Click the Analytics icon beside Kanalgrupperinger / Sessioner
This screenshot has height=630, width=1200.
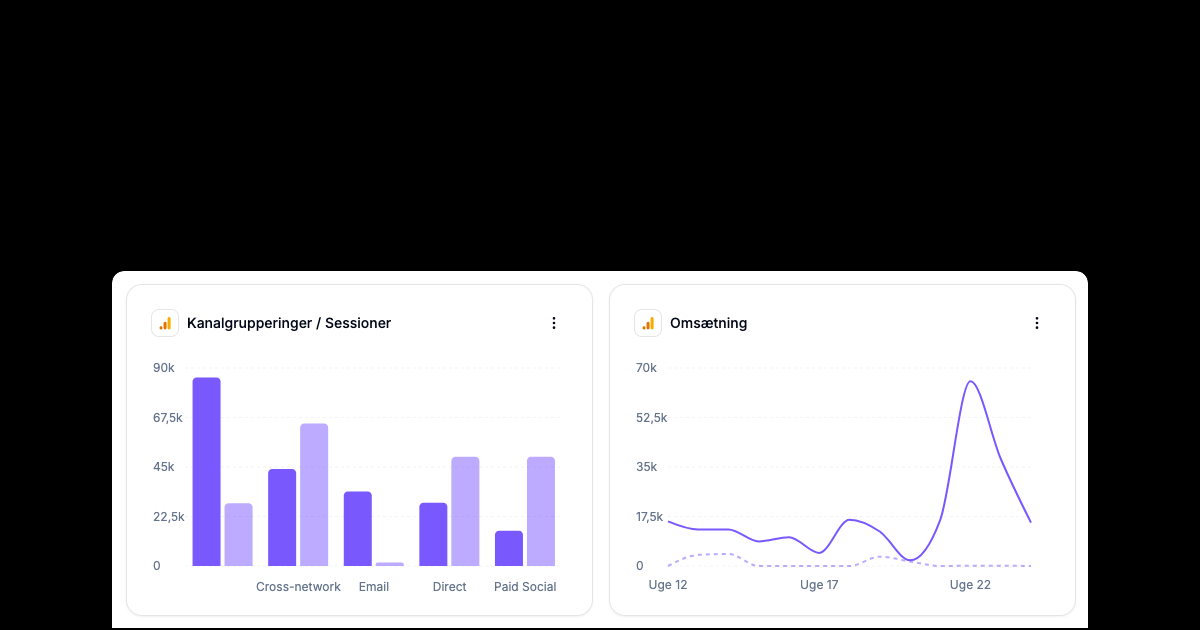165,323
